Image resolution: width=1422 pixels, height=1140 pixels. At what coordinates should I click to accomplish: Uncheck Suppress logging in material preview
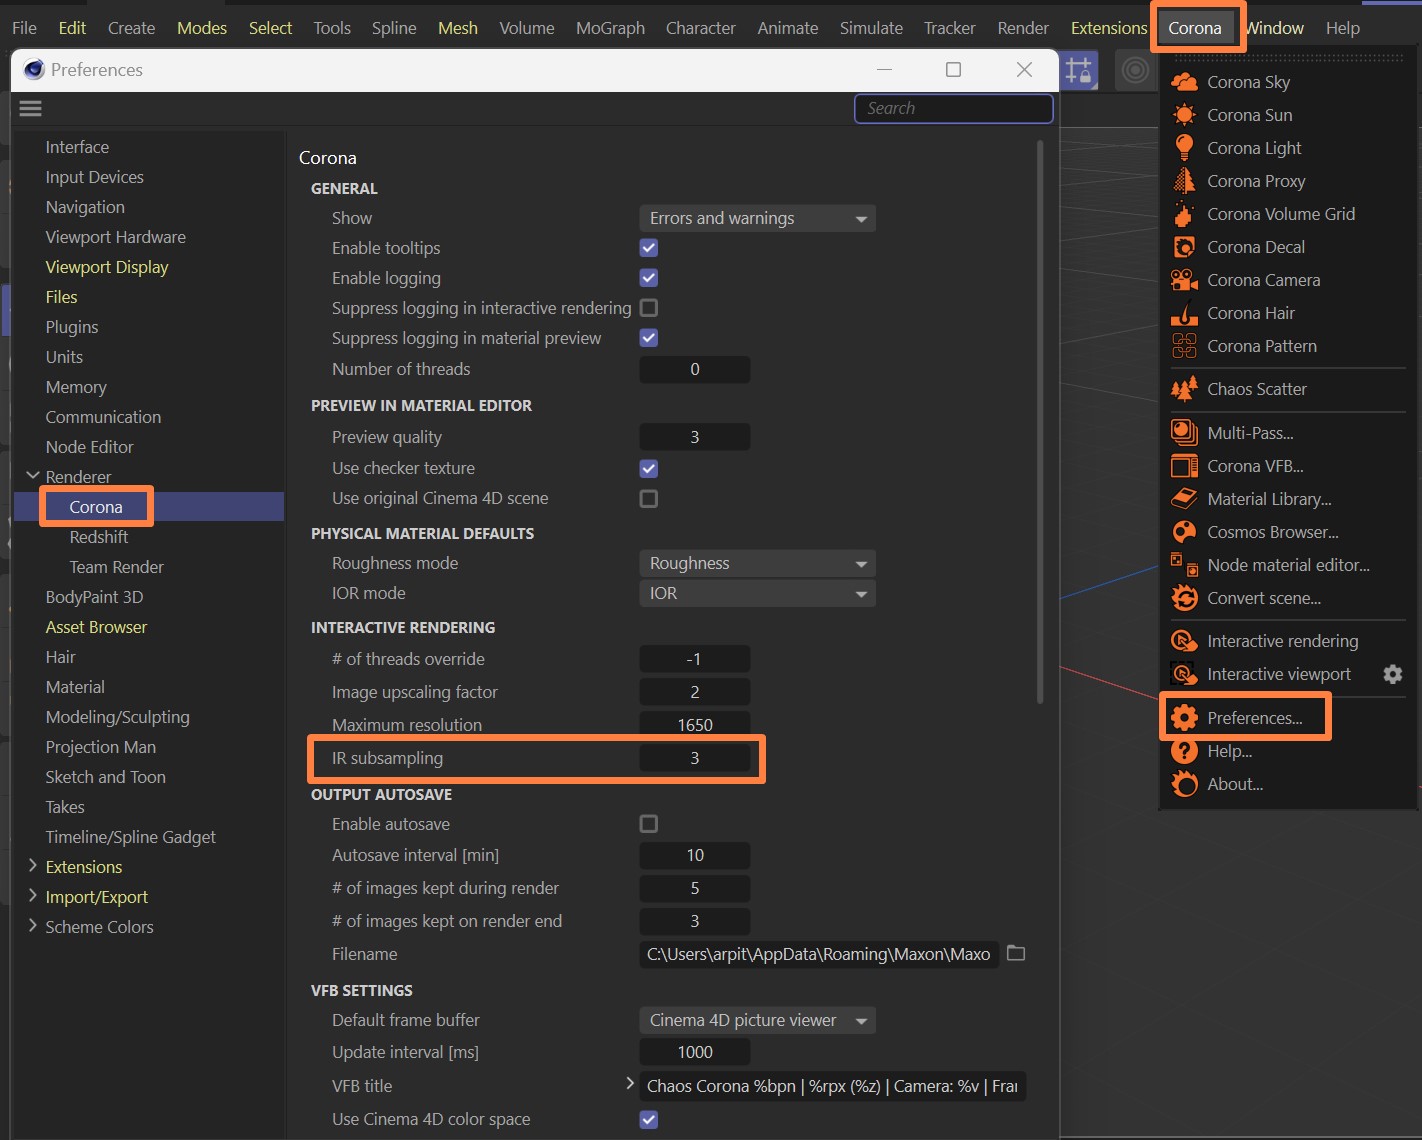pyautogui.click(x=649, y=338)
